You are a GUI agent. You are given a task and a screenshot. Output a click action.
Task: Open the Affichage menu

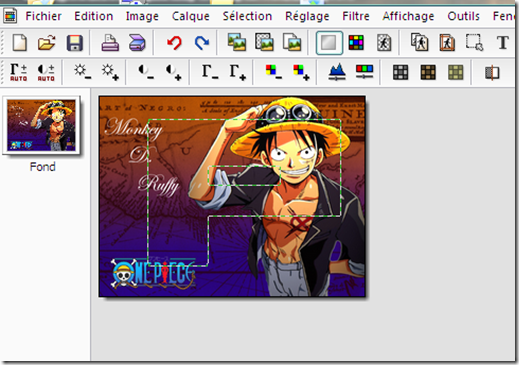(408, 16)
